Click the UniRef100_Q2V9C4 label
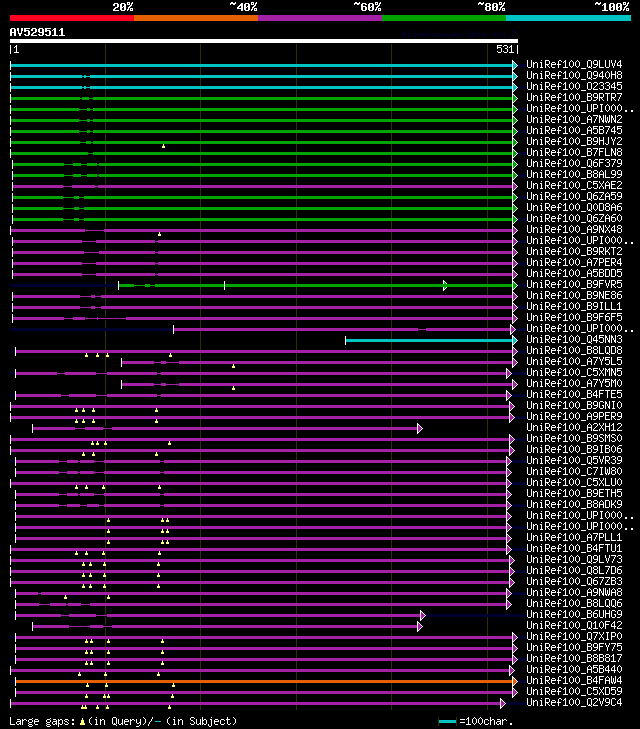The image size is (640, 729). coord(574,702)
